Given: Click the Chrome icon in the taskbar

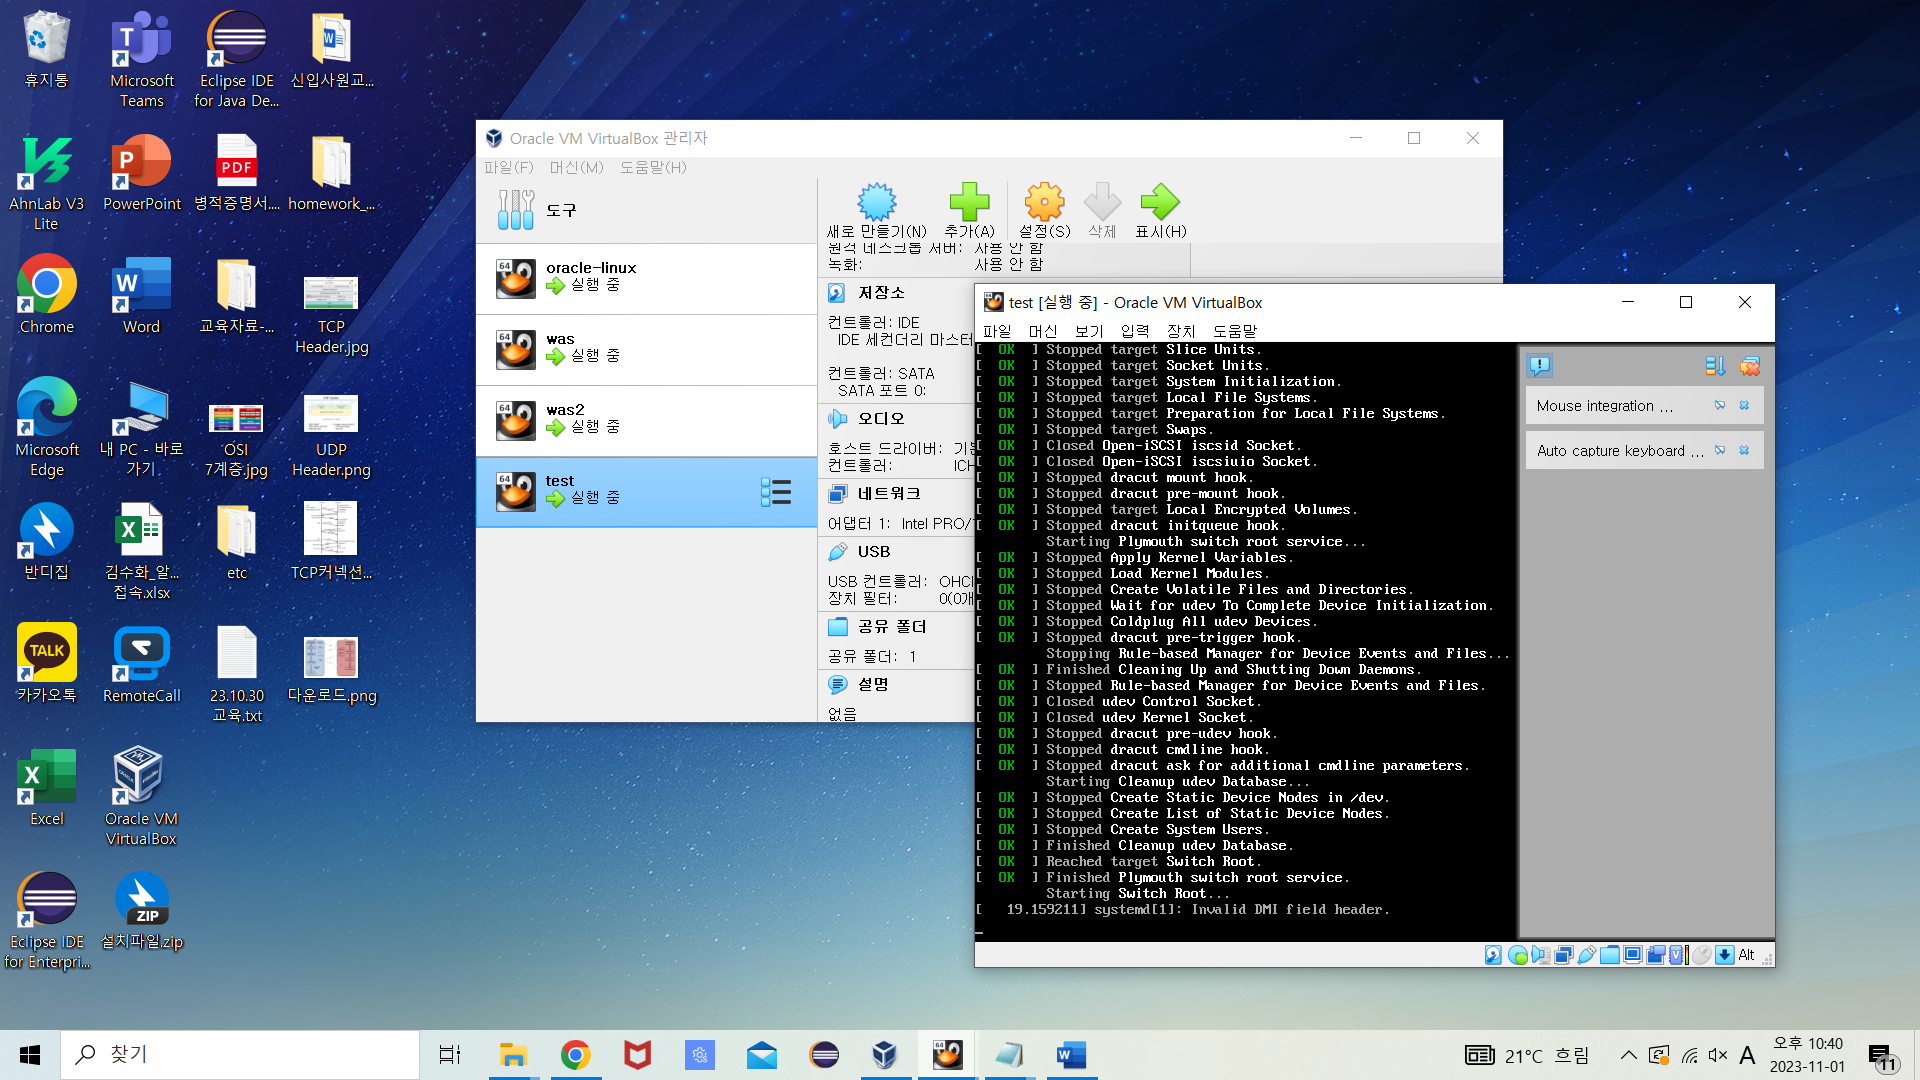Looking at the screenshot, I should pos(575,1055).
